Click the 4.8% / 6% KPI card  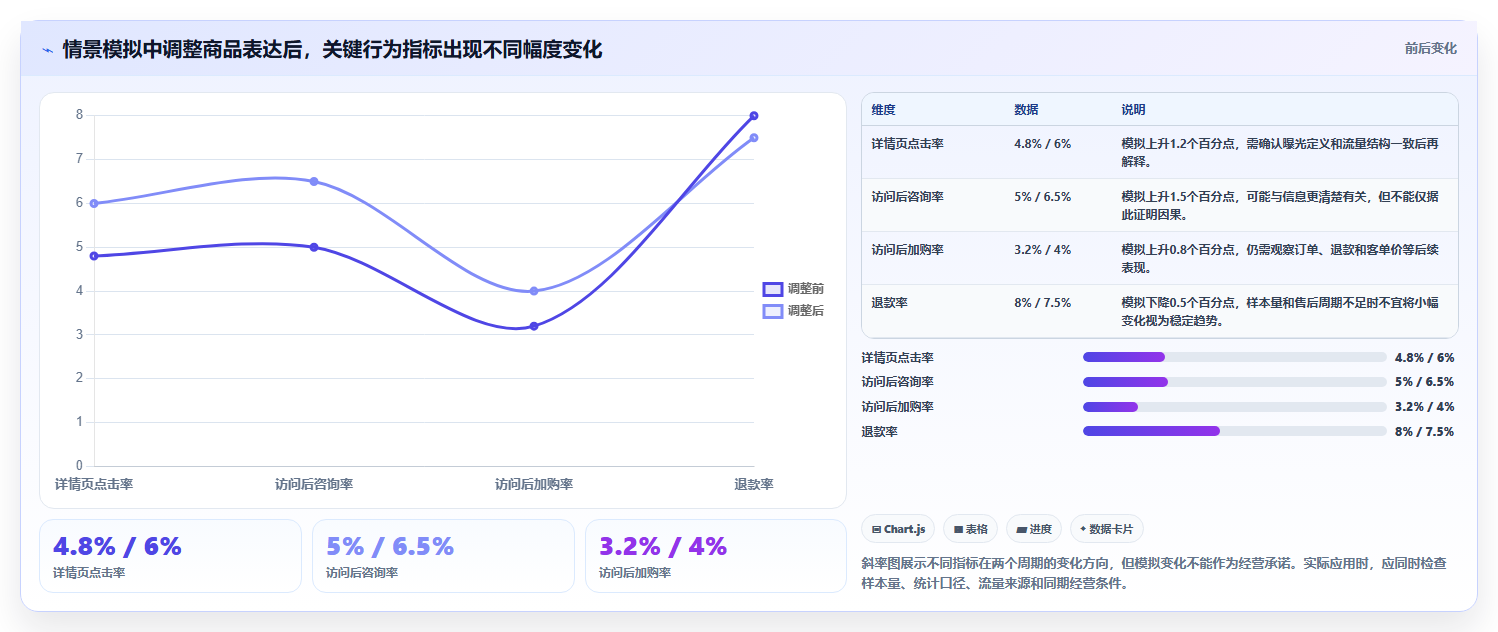pyautogui.click(x=170, y=556)
